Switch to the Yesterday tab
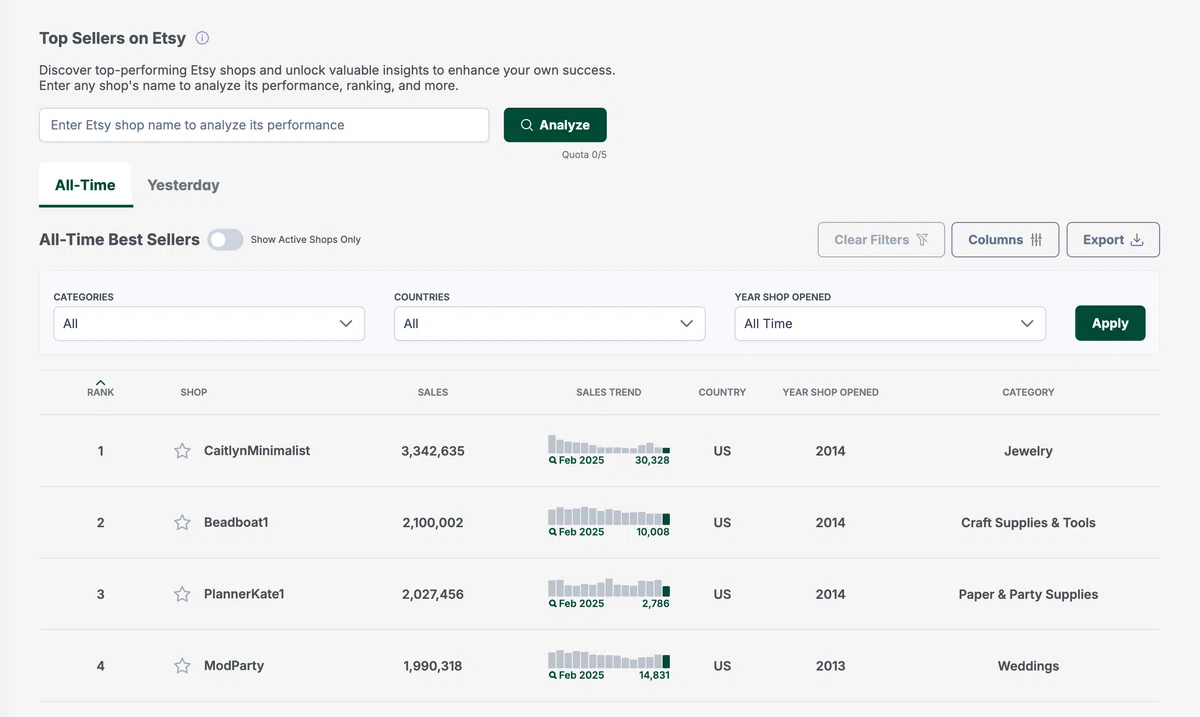The image size is (1200, 717). [x=183, y=185]
